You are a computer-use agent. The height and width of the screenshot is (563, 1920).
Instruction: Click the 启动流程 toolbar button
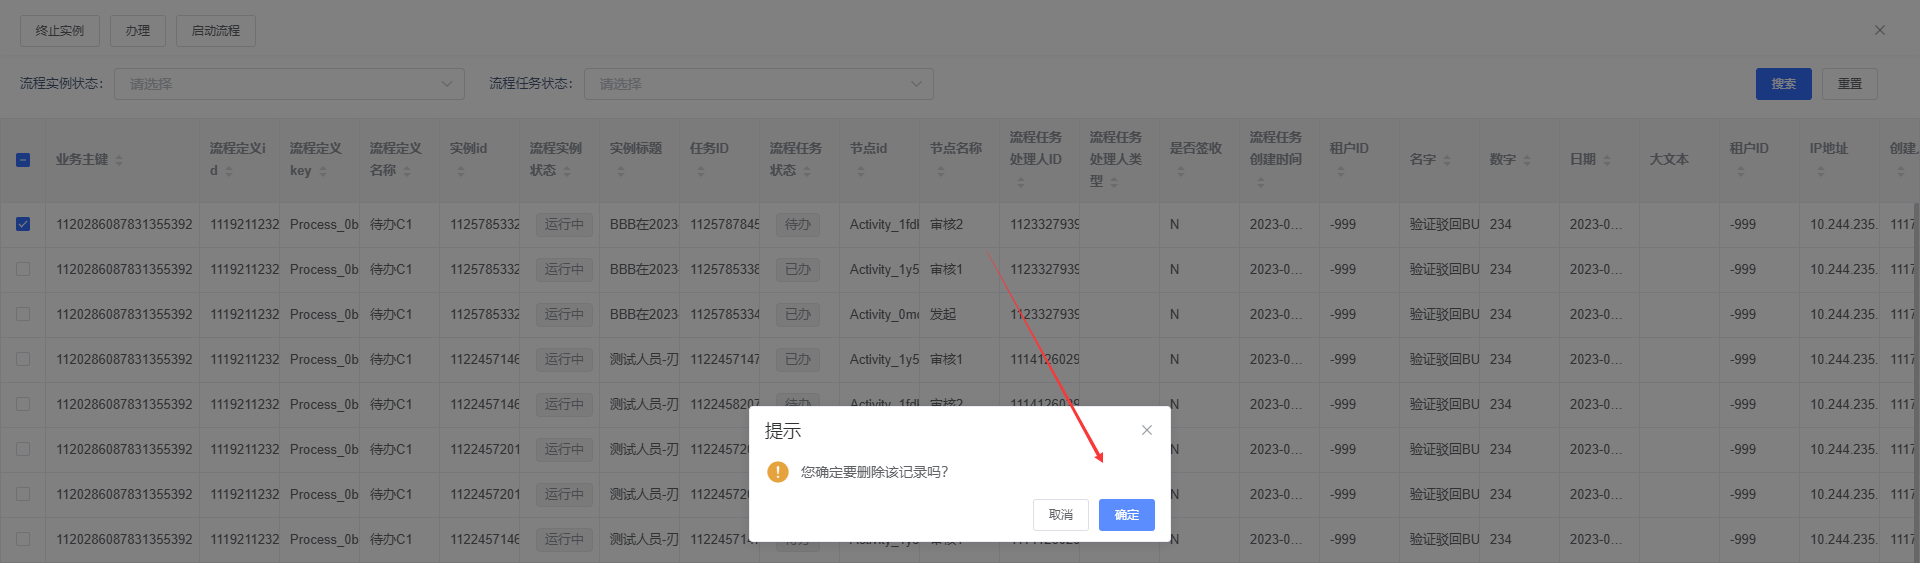[216, 31]
